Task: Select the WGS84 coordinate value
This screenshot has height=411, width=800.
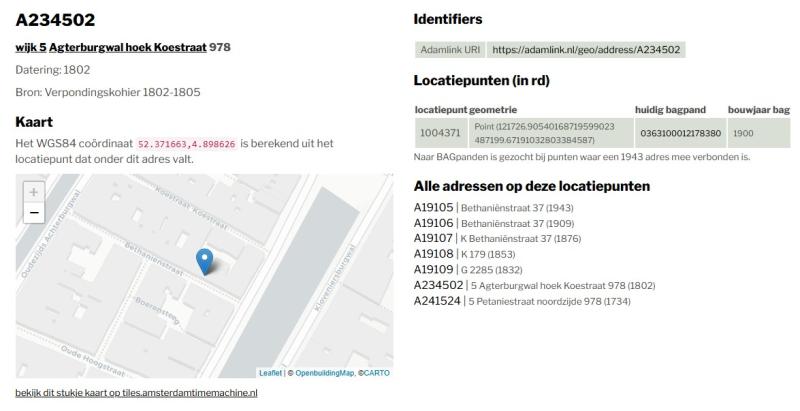Action: click(x=187, y=144)
